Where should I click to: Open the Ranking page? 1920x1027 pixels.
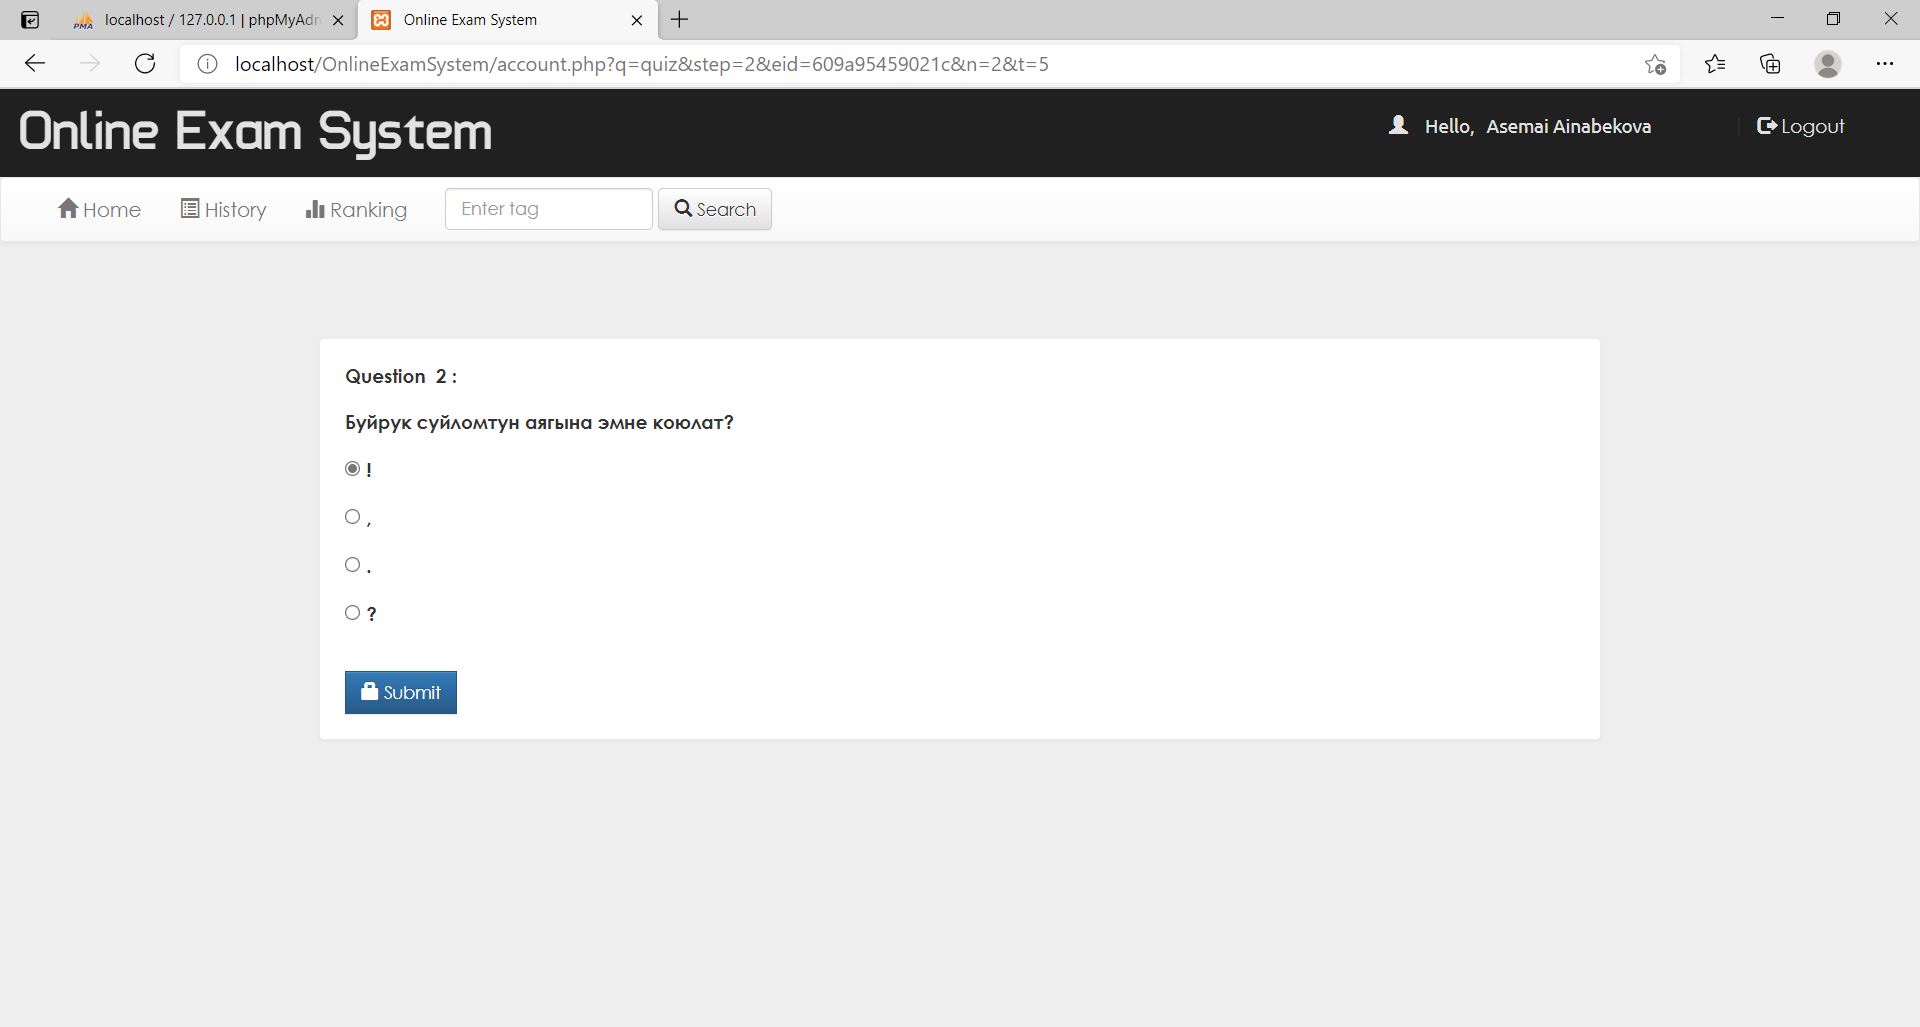point(356,209)
